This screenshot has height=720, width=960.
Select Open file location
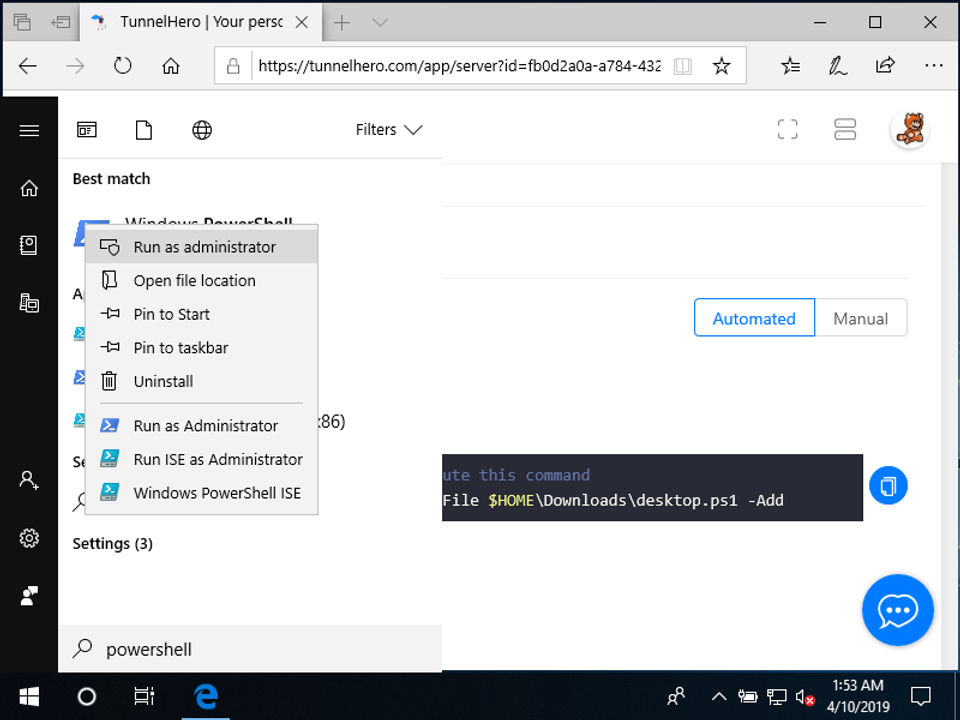(x=194, y=281)
